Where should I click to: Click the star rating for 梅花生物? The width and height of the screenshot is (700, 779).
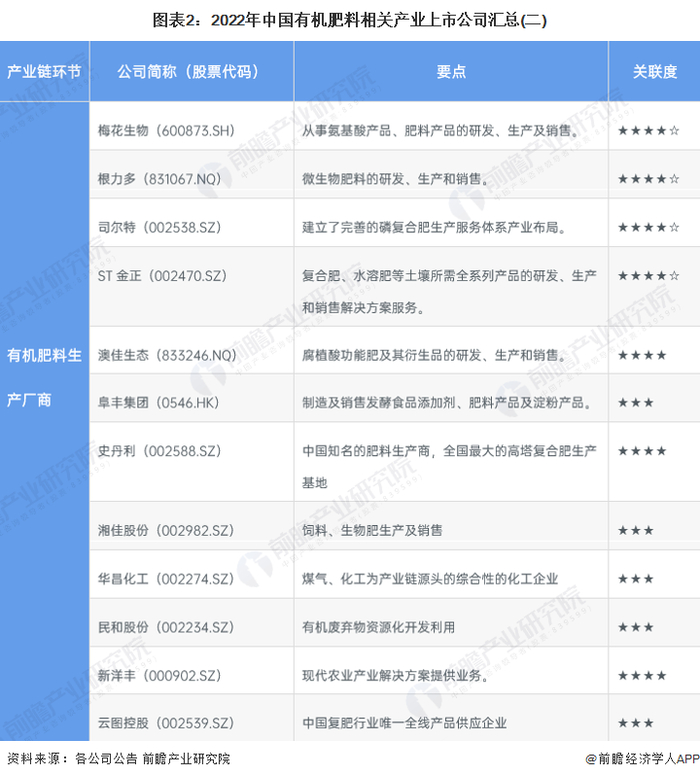click(x=648, y=131)
